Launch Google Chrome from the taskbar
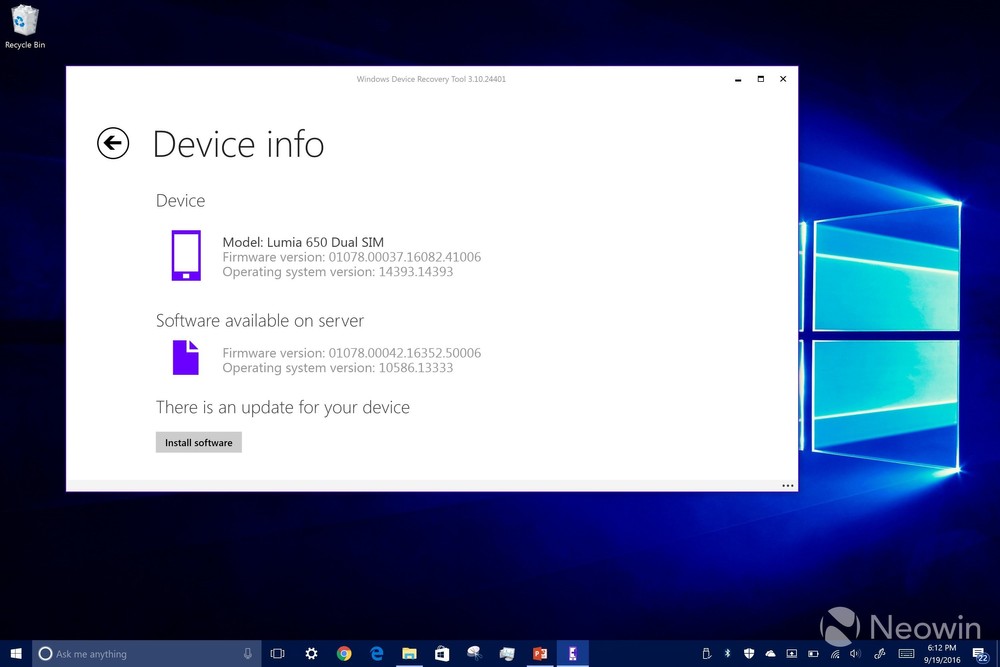This screenshot has height=667, width=1000. [344, 654]
